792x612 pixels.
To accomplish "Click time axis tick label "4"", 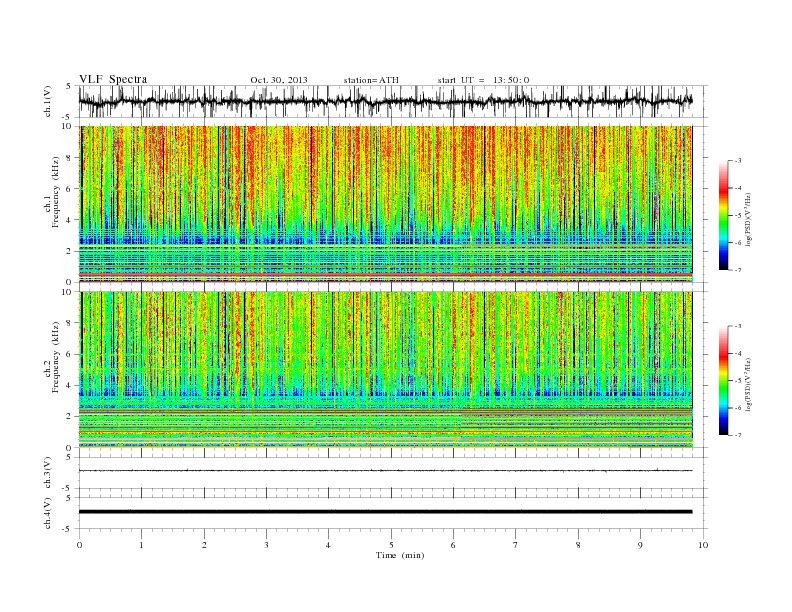I will (x=328, y=545).
